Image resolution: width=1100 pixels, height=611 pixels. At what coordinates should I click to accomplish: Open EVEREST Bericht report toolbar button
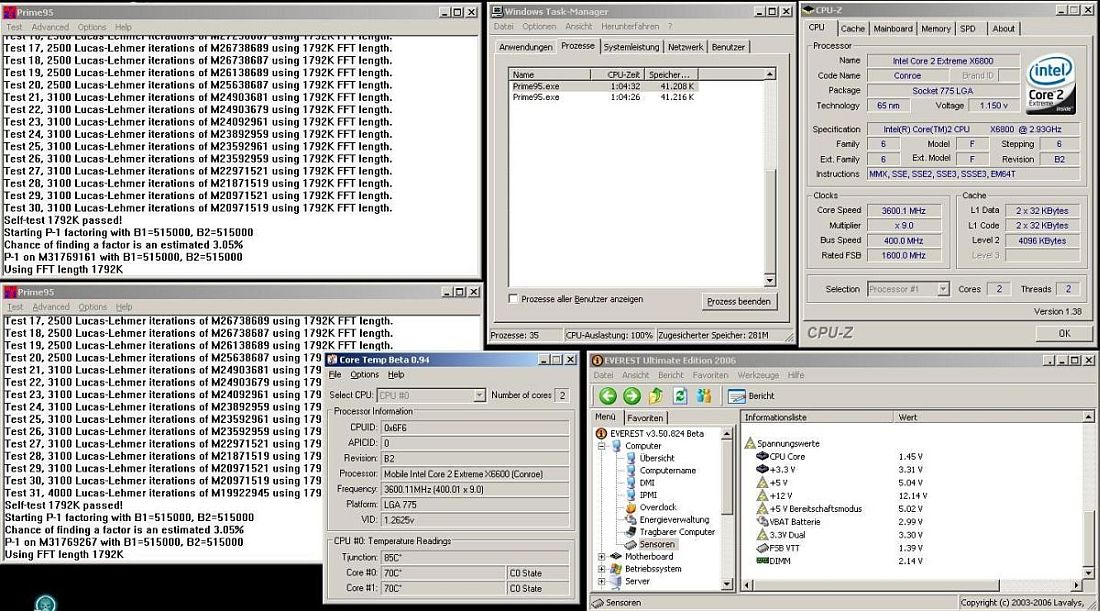(x=751, y=396)
